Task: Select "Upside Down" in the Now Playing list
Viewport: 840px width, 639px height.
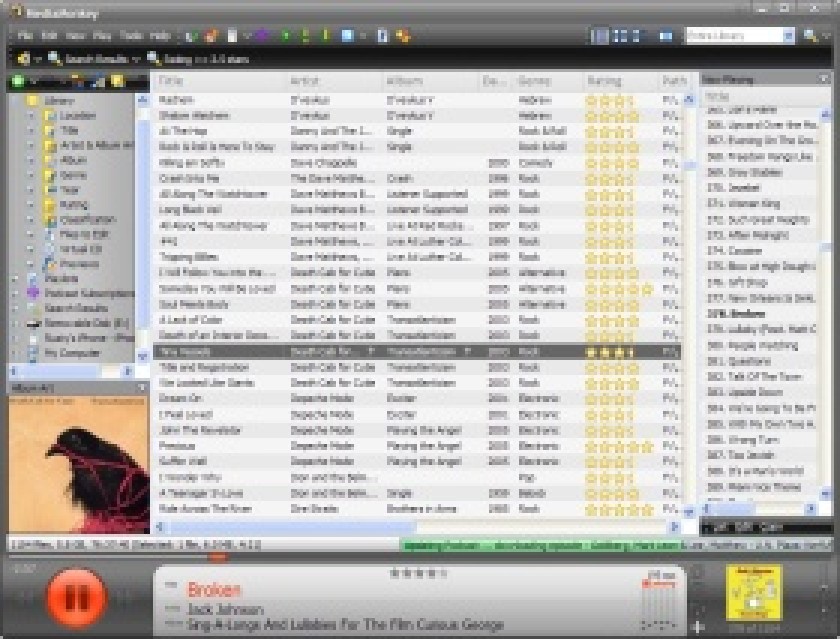Action: click(760, 393)
